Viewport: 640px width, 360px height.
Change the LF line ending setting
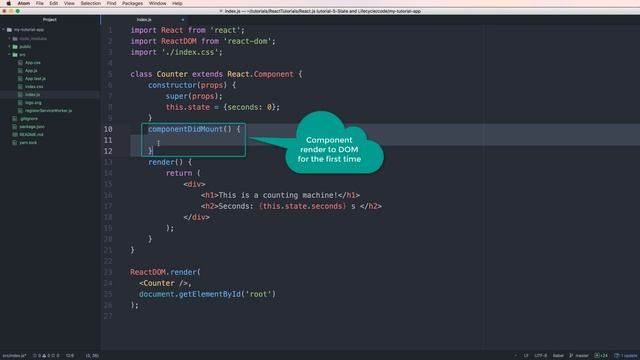point(526,356)
